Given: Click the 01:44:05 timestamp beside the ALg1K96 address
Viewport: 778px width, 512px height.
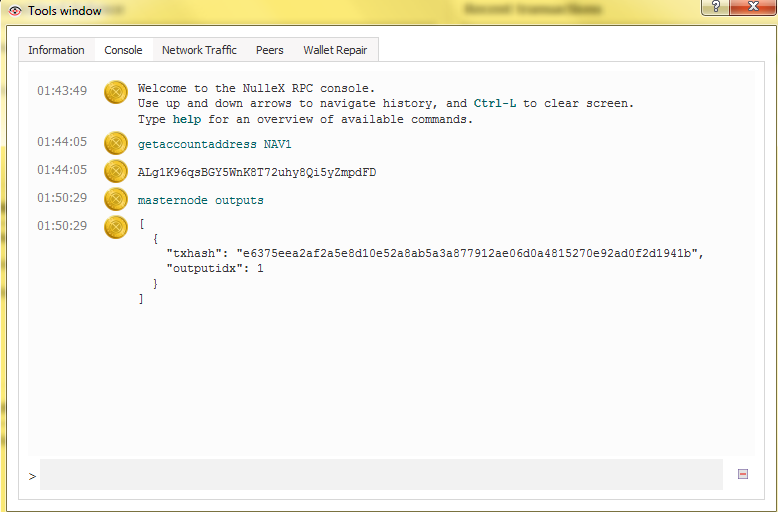Looking at the screenshot, I should pos(62,170).
